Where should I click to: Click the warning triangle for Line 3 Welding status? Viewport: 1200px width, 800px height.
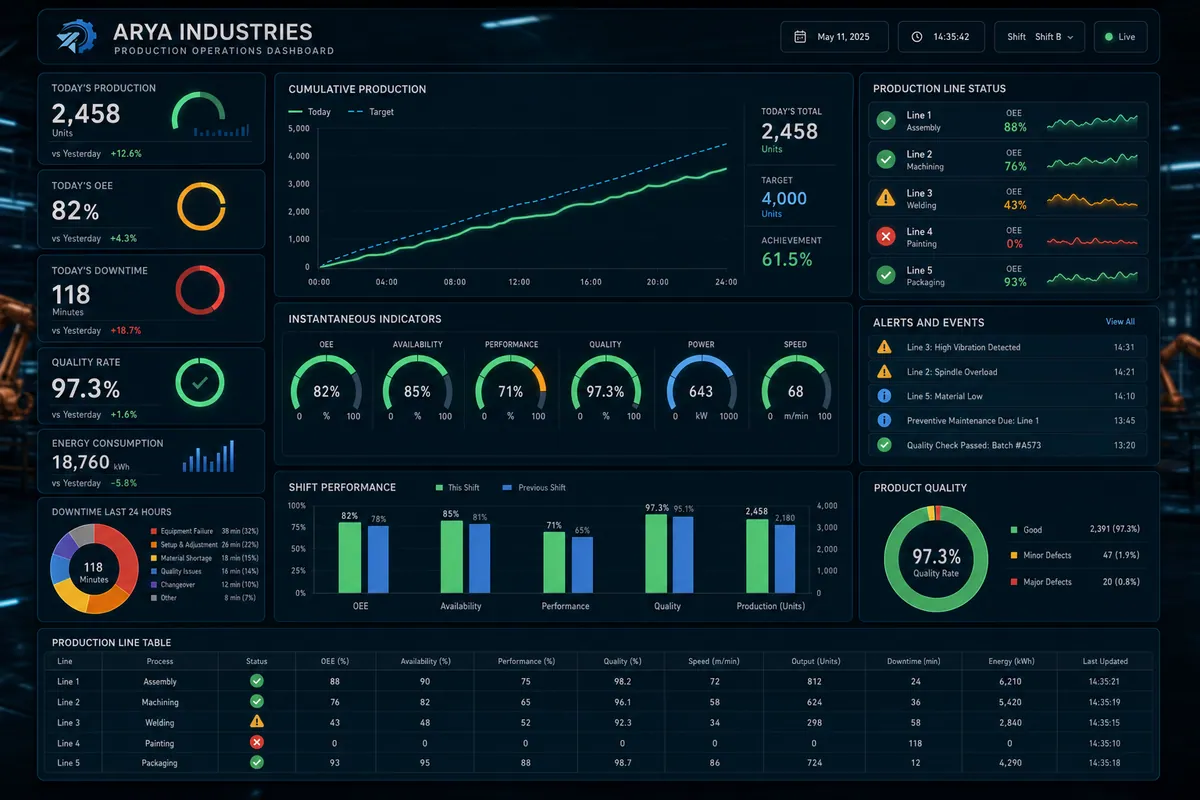tap(885, 198)
